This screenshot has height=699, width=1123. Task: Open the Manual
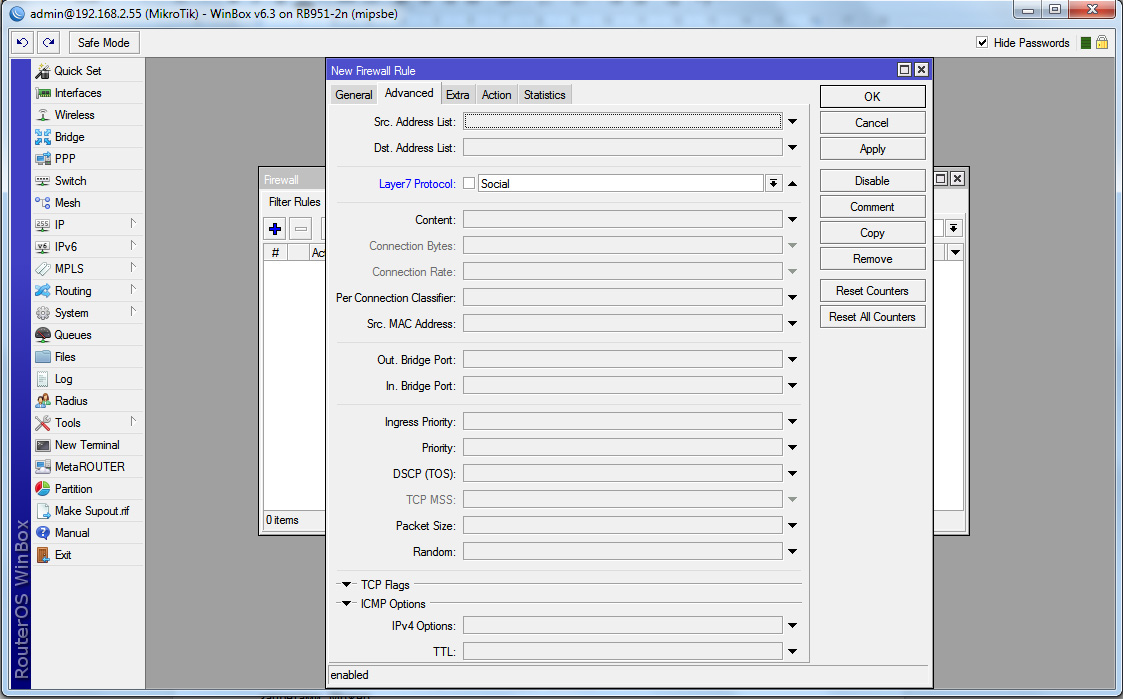87,533
